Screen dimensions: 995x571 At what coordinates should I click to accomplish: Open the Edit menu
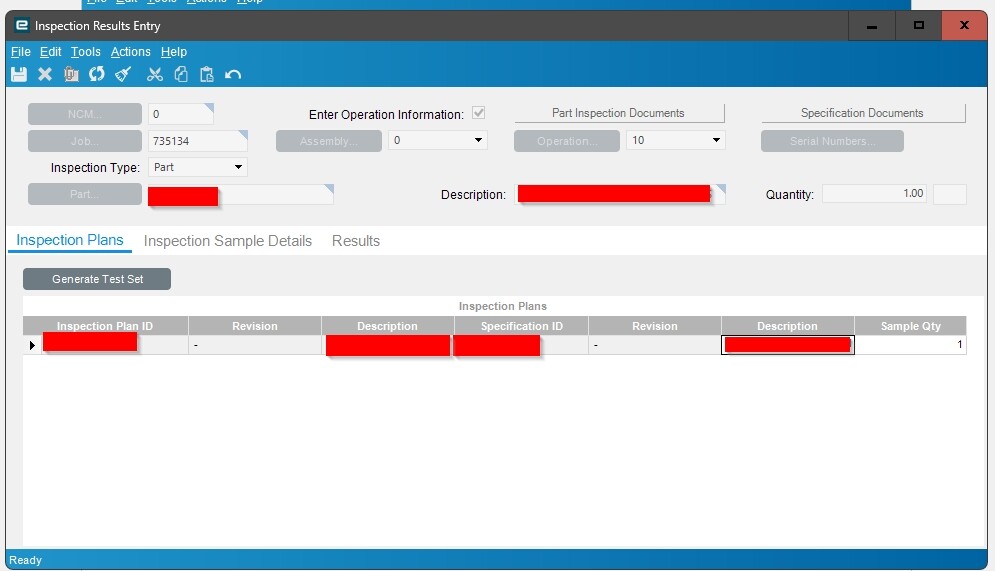pyautogui.click(x=50, y=52)
